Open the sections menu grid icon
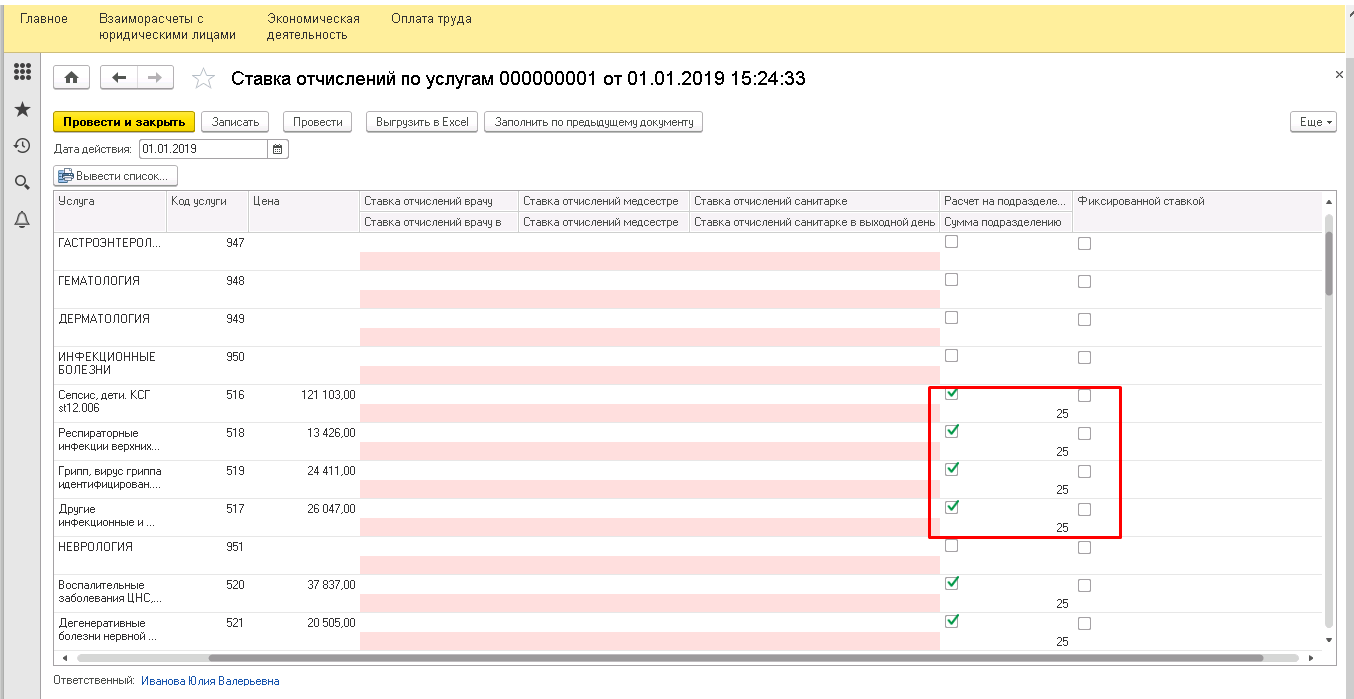 click(21, 72)
